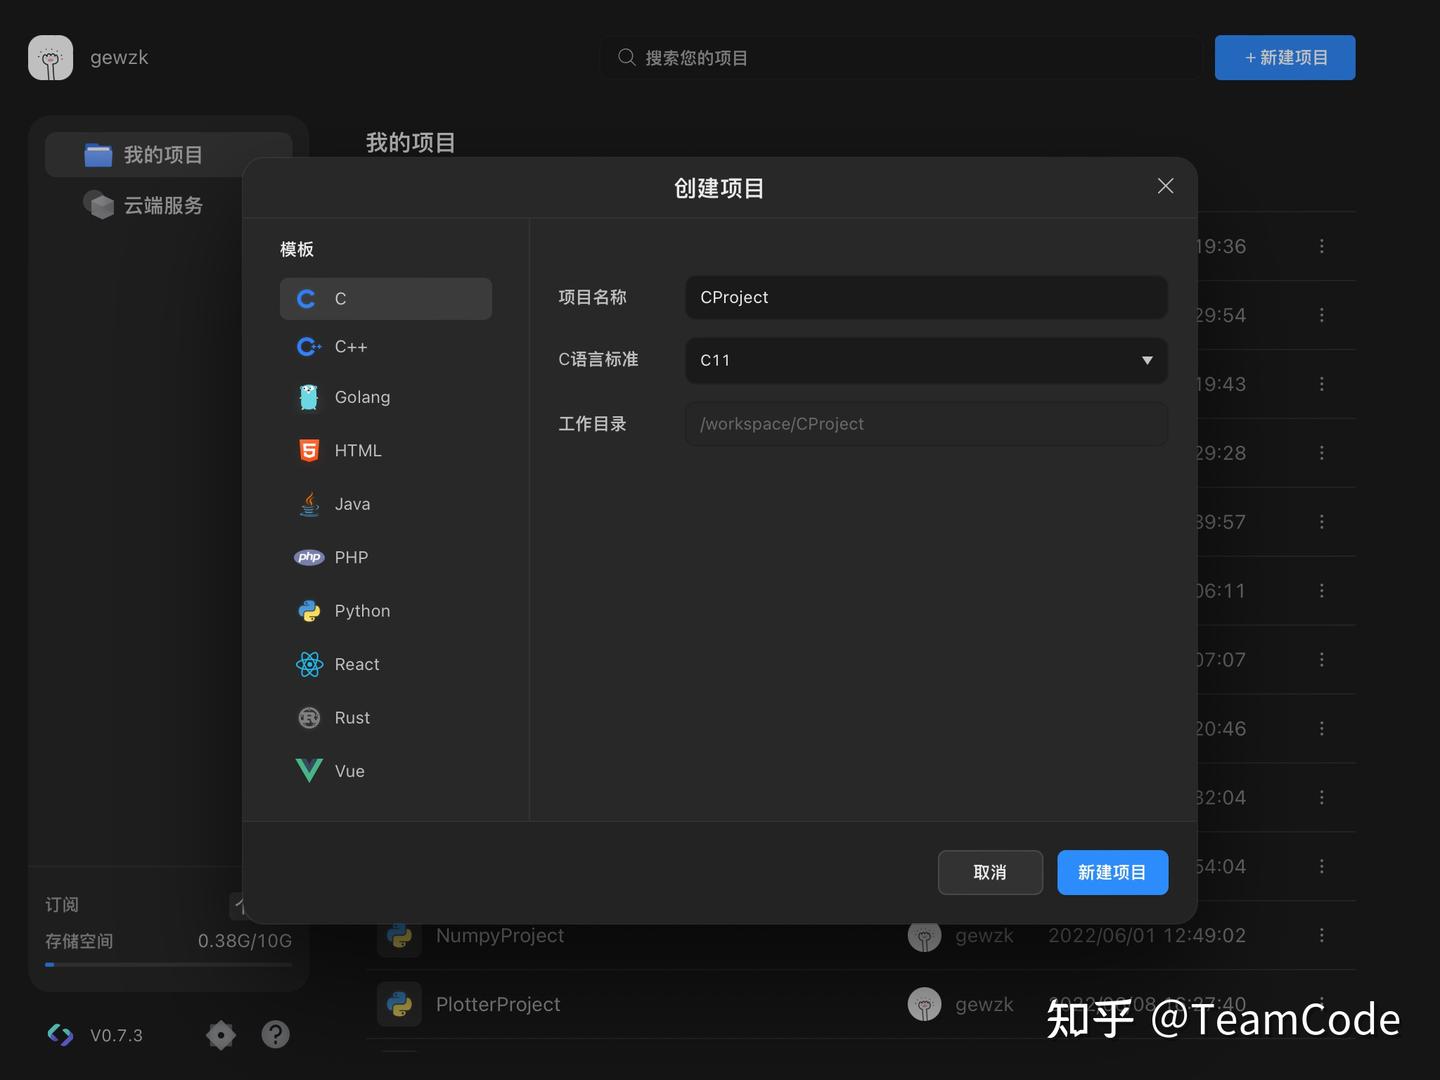Switch to the 云端服务 sidebar section

click(x=145, y=205)
